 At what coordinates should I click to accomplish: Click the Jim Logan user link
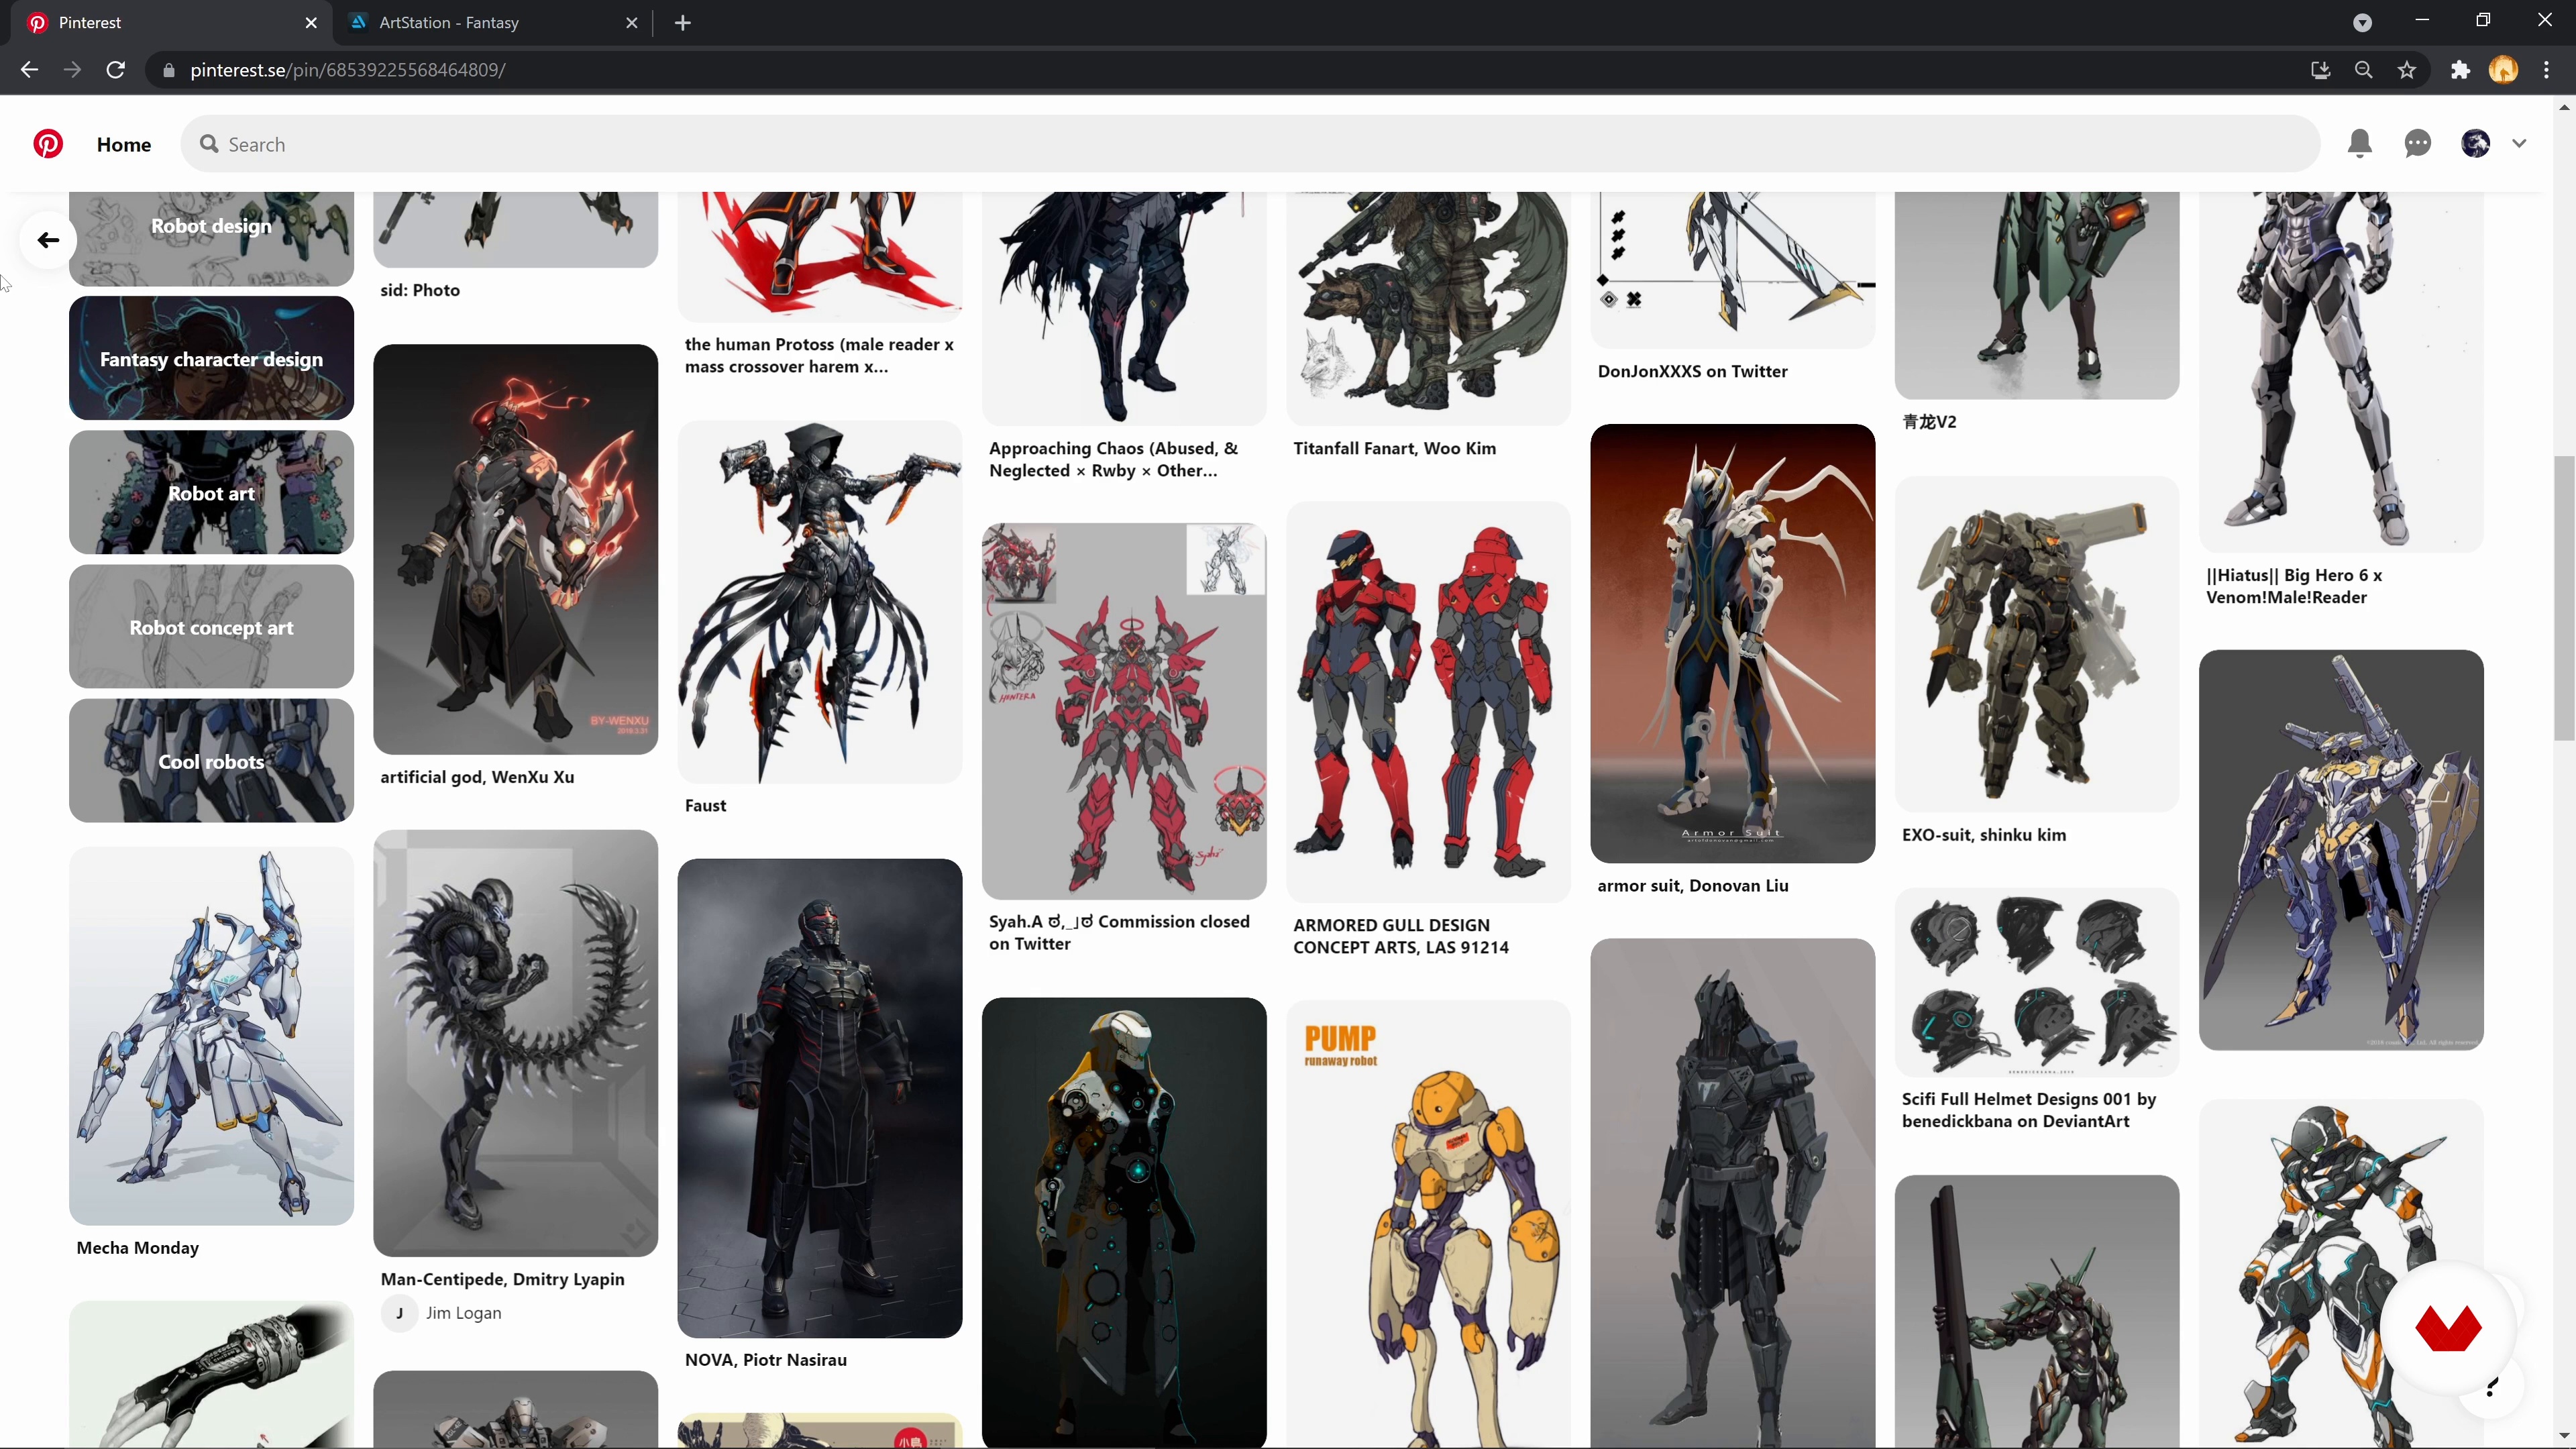coord(463,1313)
